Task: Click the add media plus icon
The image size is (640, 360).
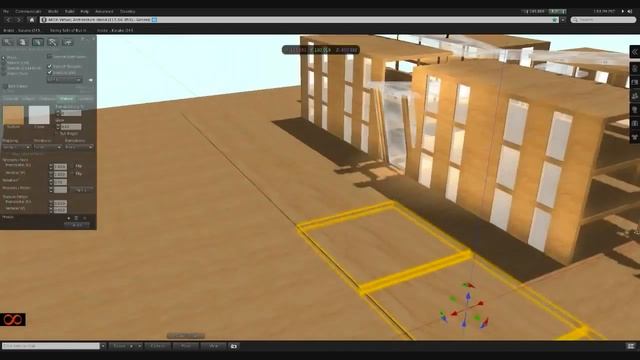Action: click(69, 218)
